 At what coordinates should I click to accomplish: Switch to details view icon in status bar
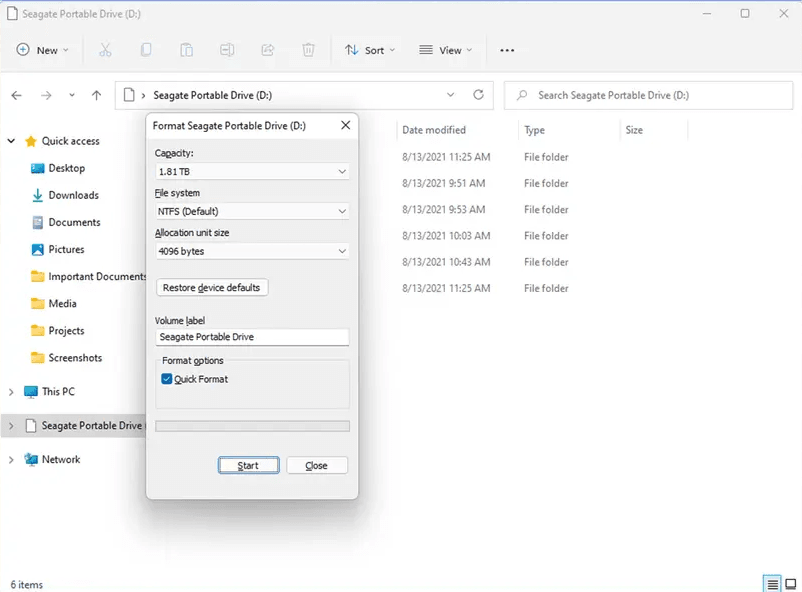coord(771,584)
